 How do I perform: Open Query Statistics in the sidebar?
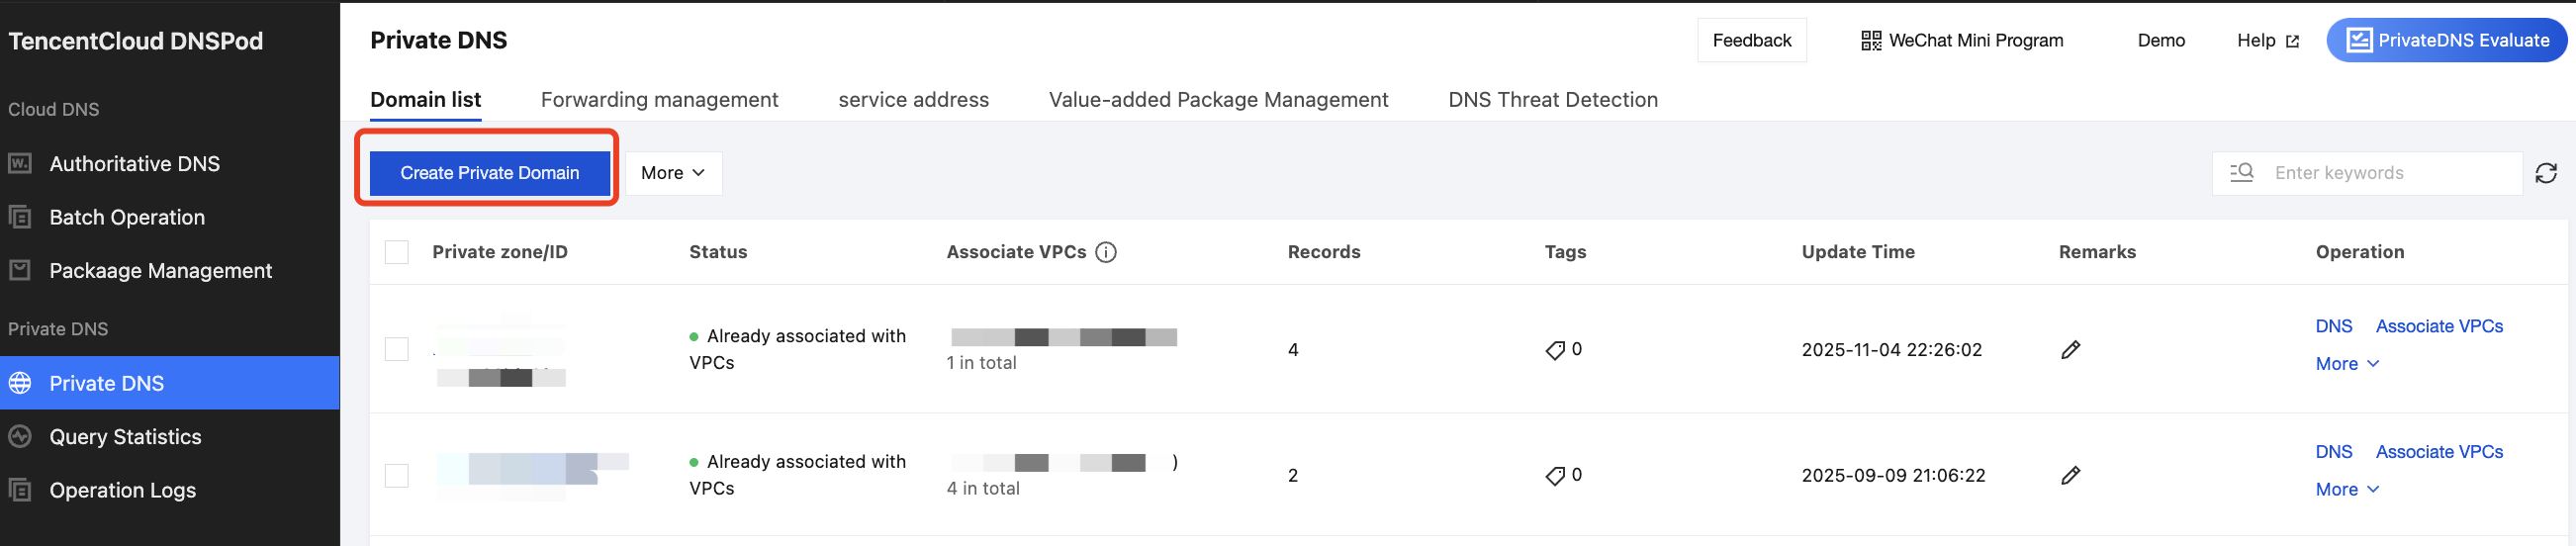coord(125,437)
